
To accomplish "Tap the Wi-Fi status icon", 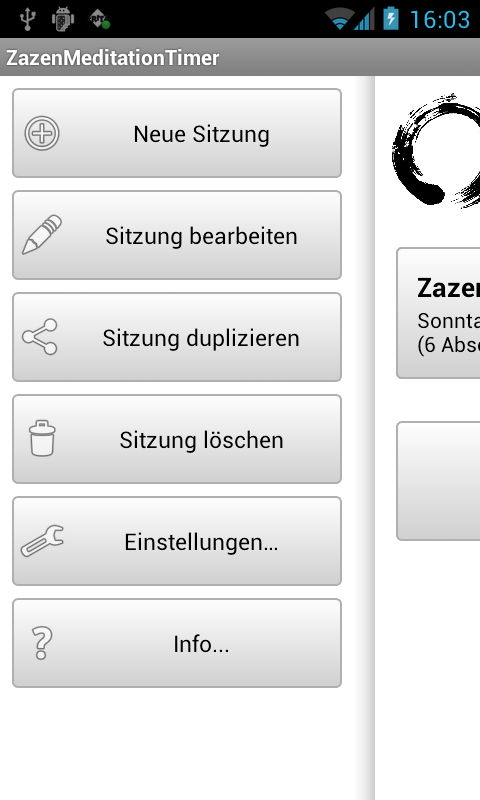I will [338, 19].
